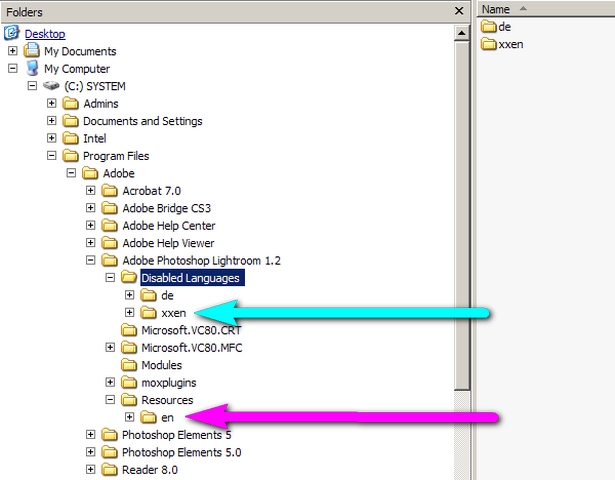Click the Photoshop Elements 5.0 folder icon
This screenshot has height=480, width=615.
point(109,452)
